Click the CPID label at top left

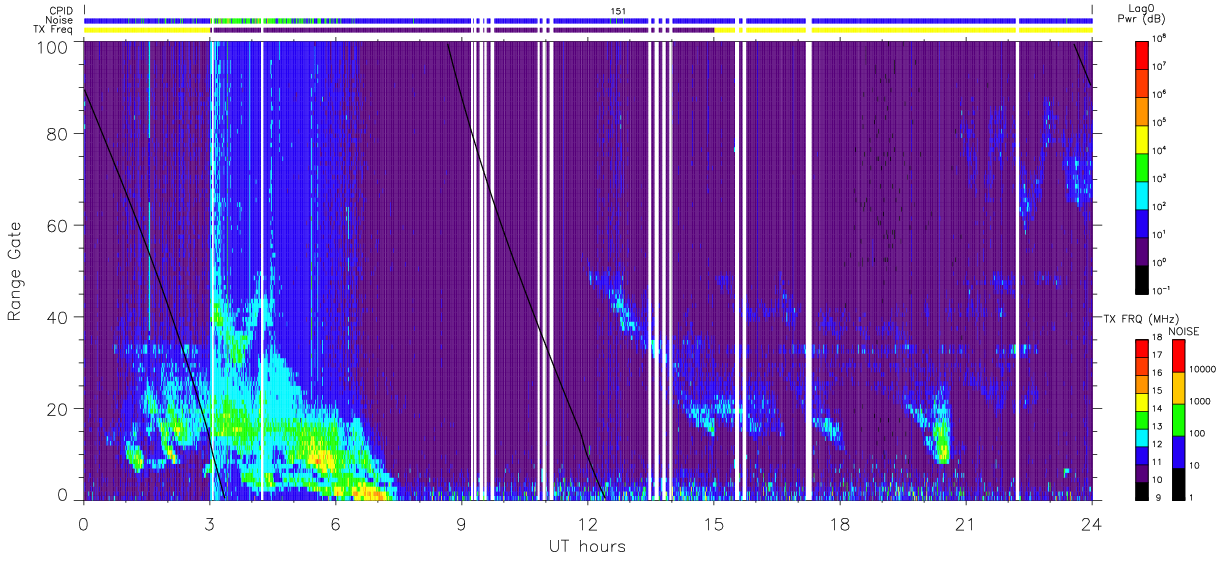[61, 10]
